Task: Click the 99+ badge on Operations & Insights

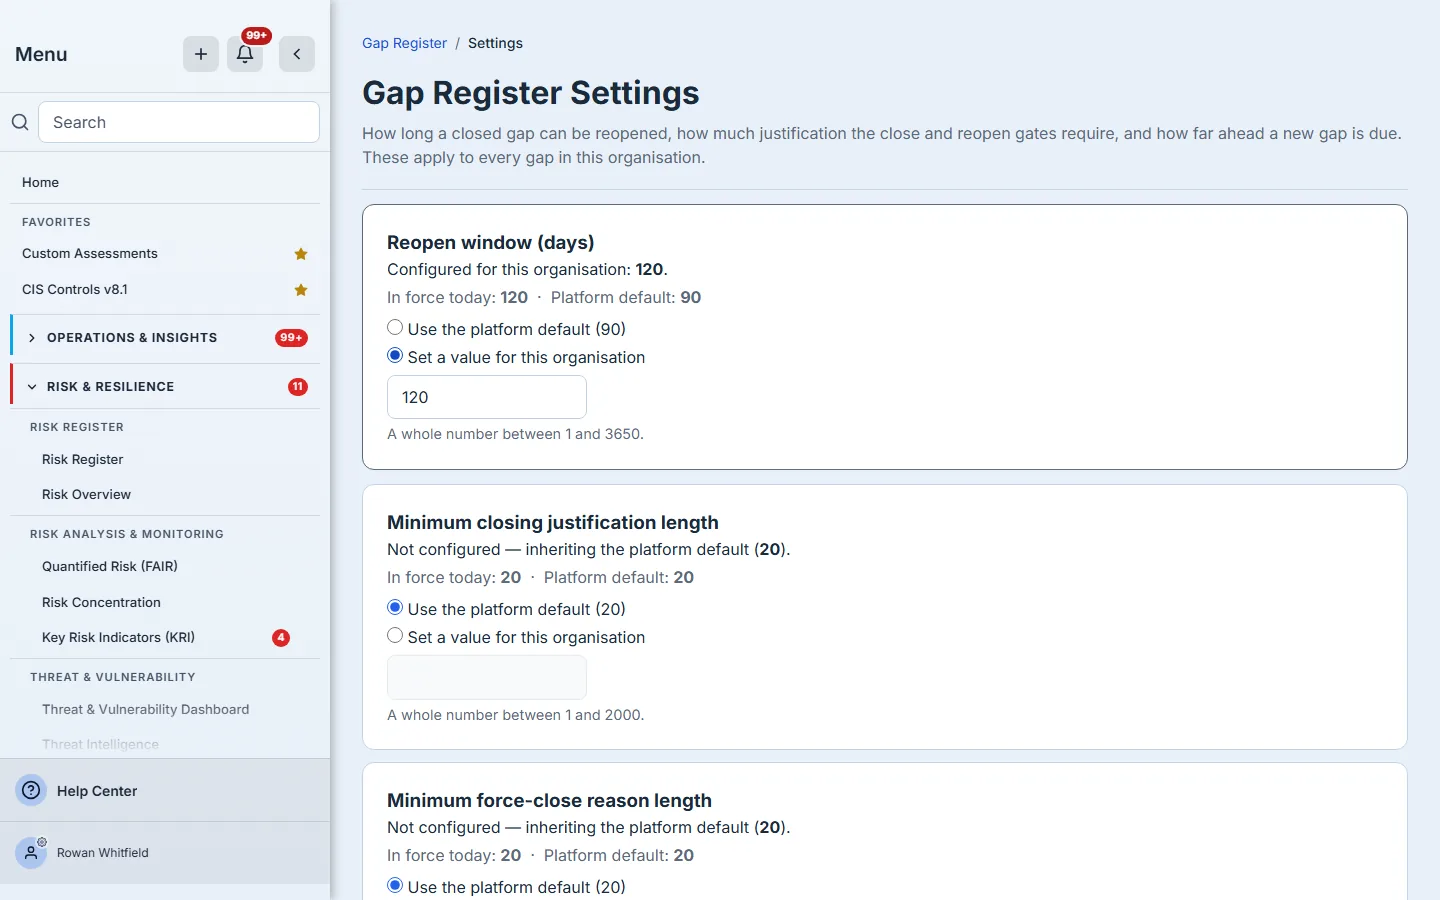Action: point(291,338)
